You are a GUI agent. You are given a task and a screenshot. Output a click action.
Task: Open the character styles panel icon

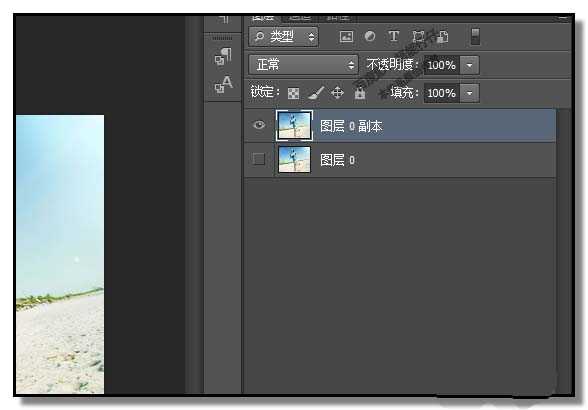[224, 84]
